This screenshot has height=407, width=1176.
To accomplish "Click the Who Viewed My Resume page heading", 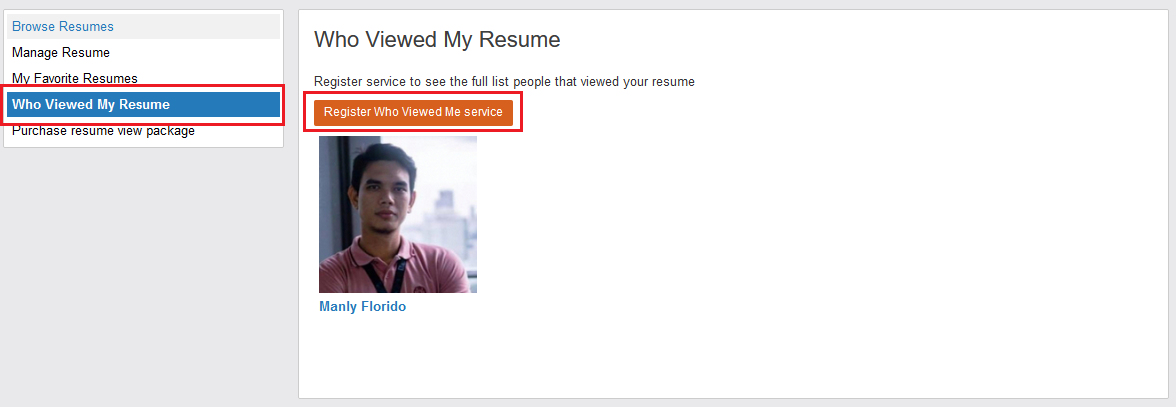I will [437, 40].
